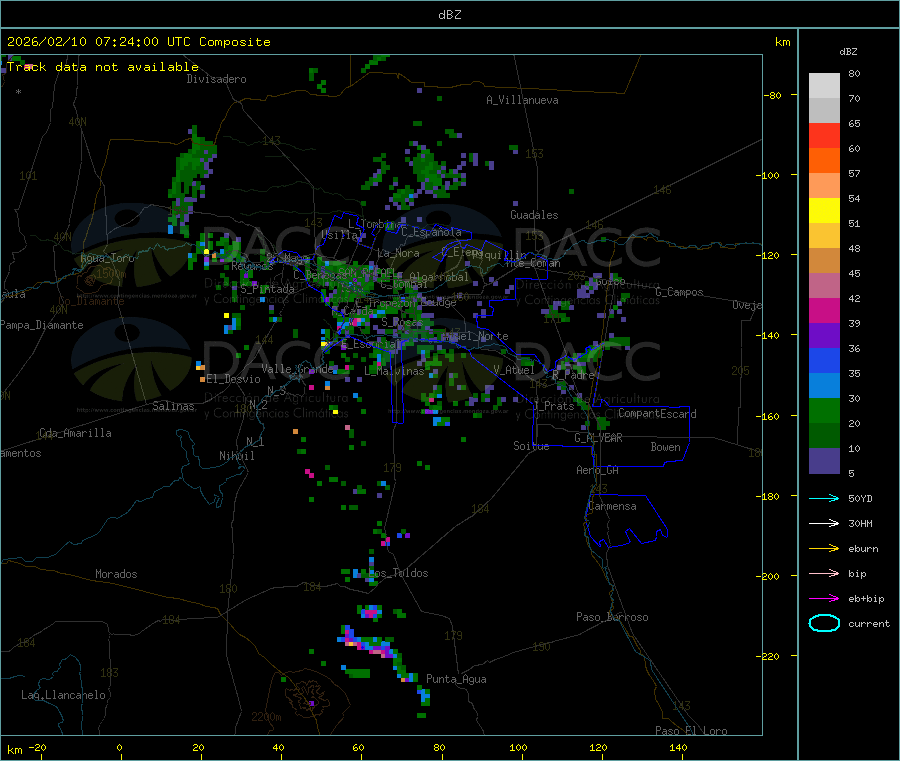Click the Divisadero place label
Image resolution: width=900 pixels, height=761 pixels.
coord(216,79)
